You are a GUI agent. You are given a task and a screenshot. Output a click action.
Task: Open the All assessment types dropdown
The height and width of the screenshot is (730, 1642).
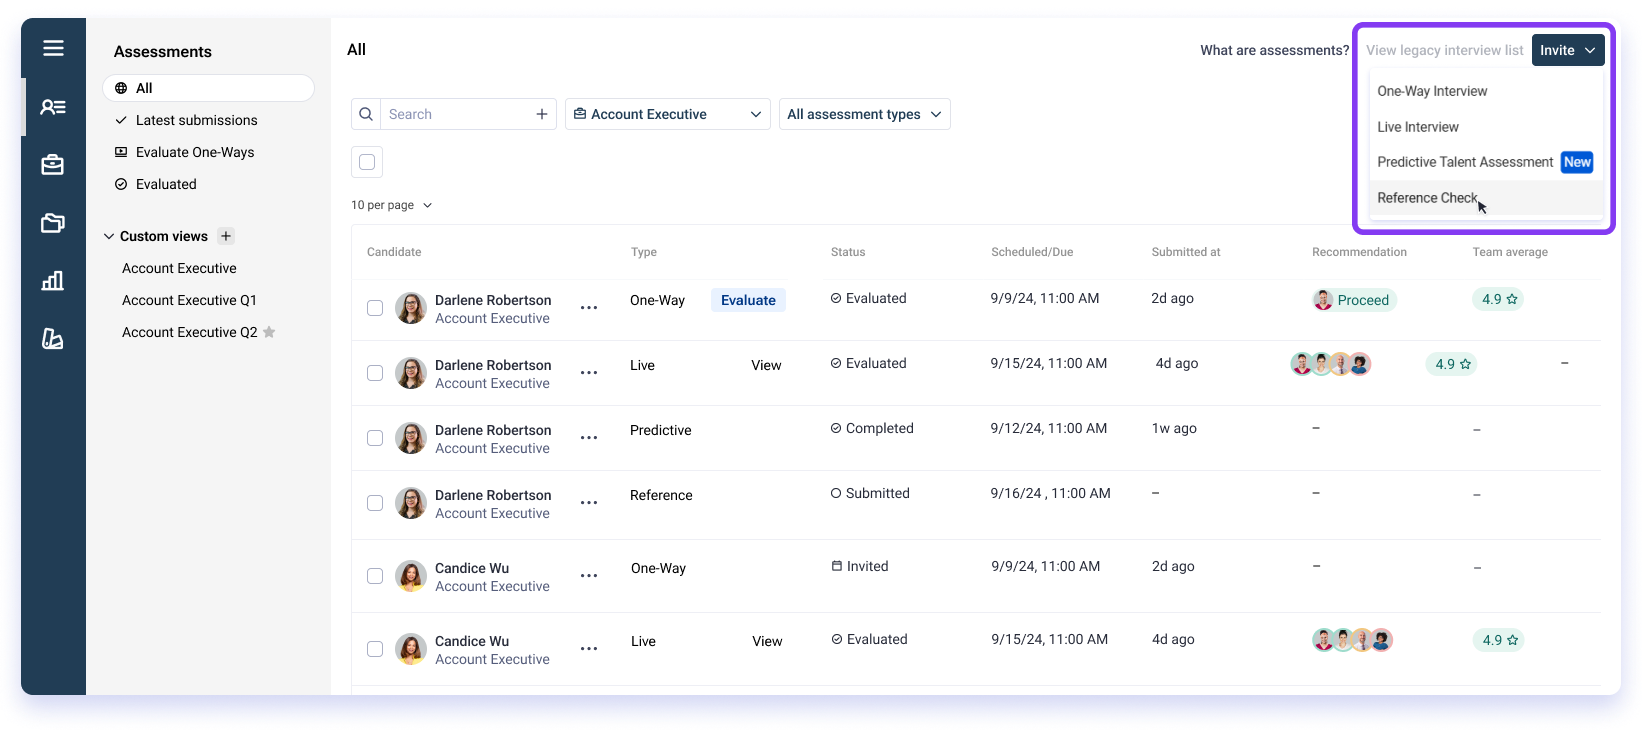click(x=865, y=114)
